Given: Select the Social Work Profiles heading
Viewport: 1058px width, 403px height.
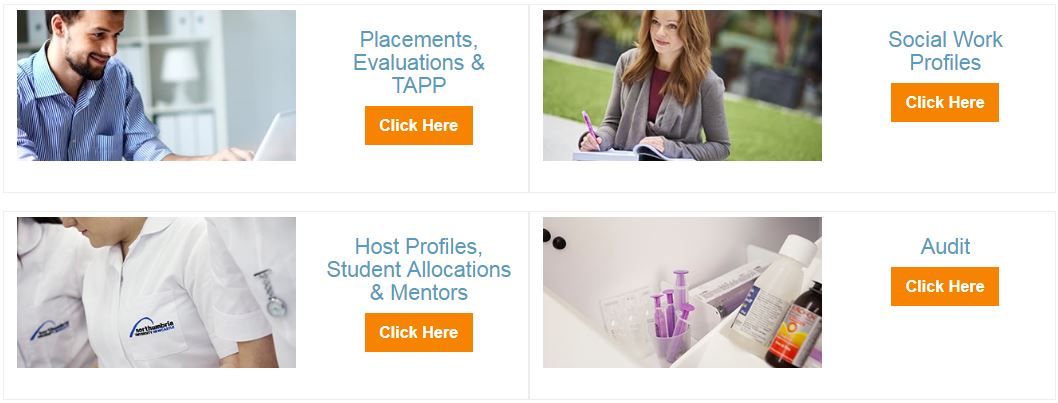Looking at the screenshot, I should pos(945,51).
